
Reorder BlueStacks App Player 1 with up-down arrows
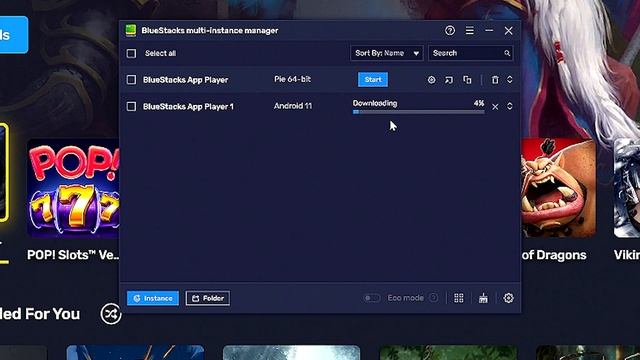coord(509,106)
